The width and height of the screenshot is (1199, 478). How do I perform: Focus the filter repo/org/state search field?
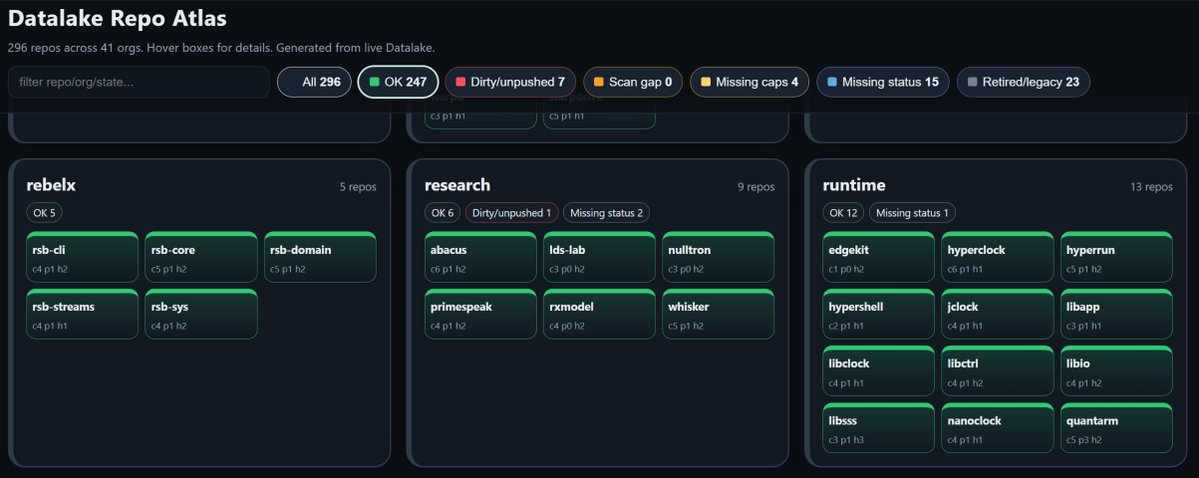(138, 82)
